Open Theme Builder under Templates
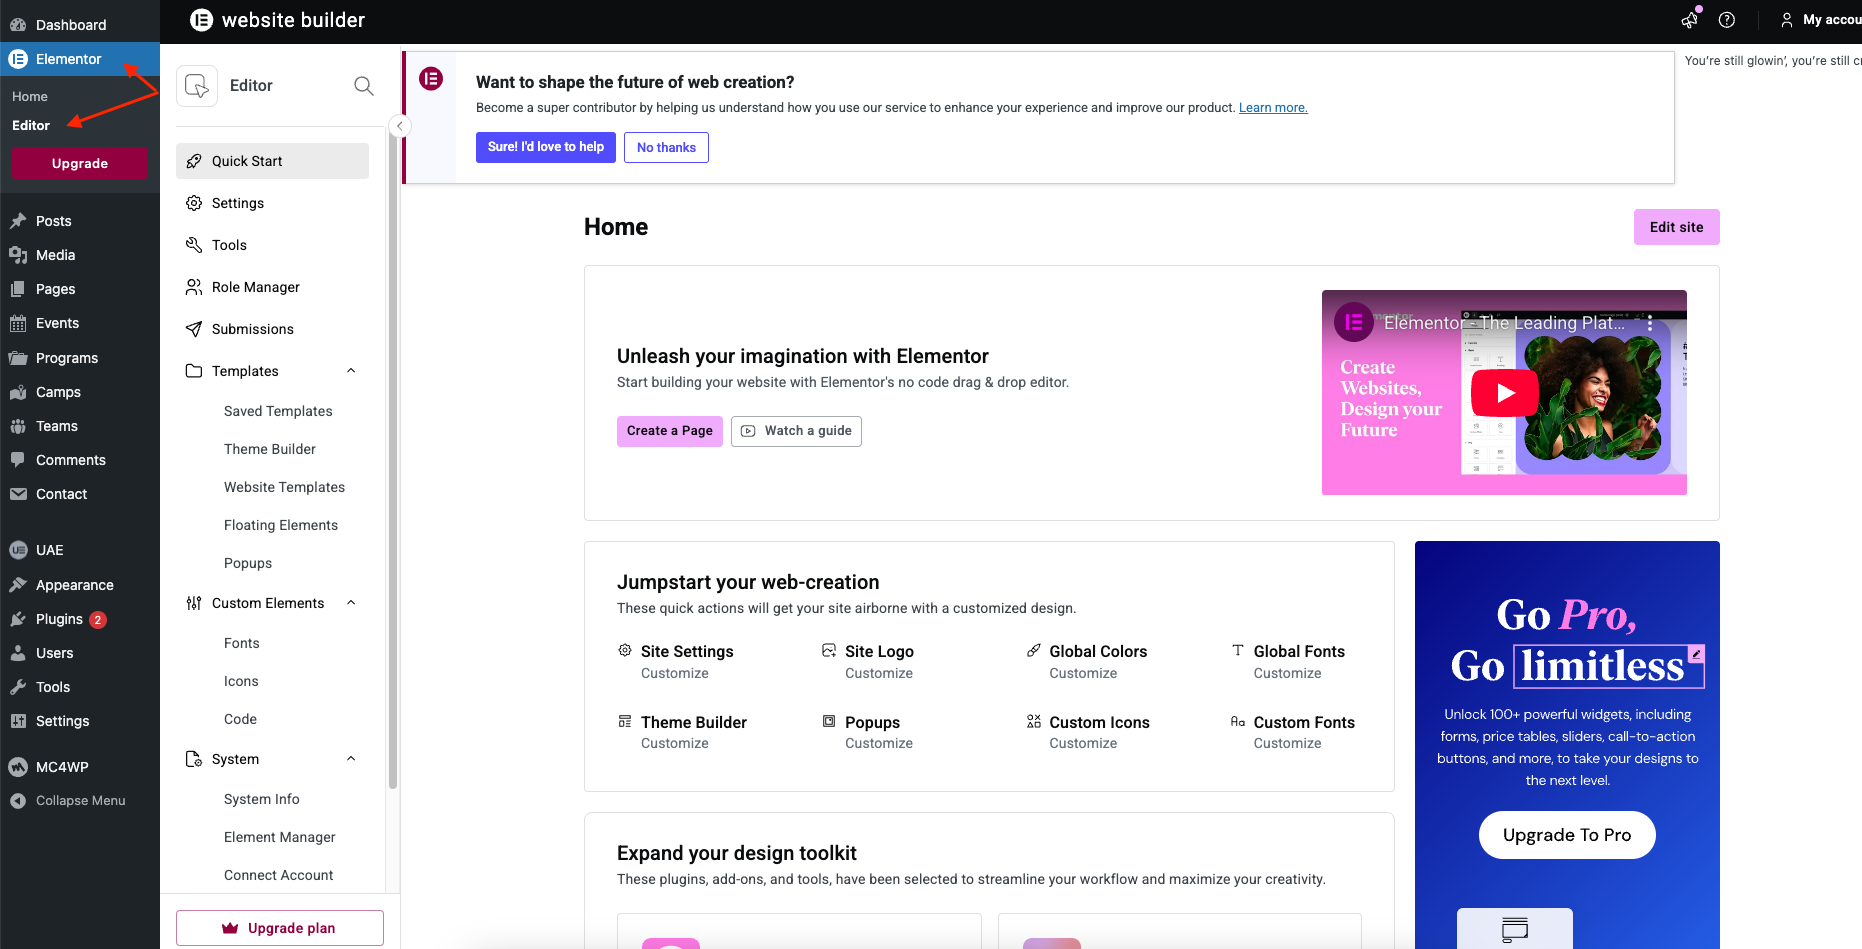 [x=270, y=449]
